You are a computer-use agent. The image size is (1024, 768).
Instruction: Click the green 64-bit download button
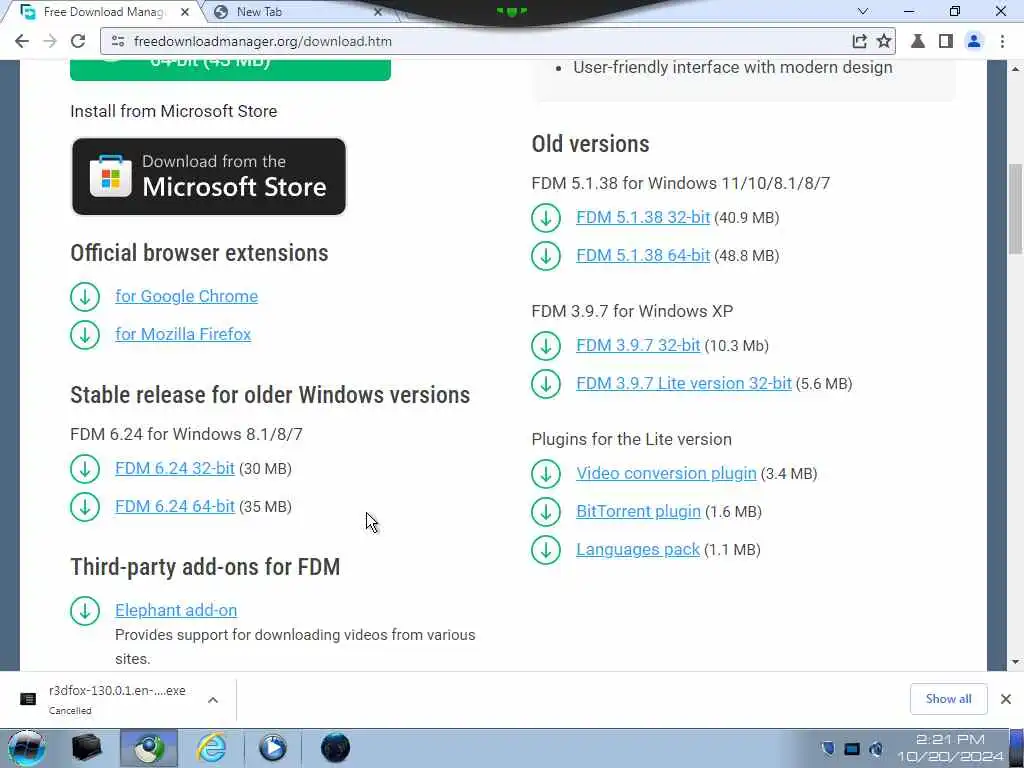coord(231,69)
